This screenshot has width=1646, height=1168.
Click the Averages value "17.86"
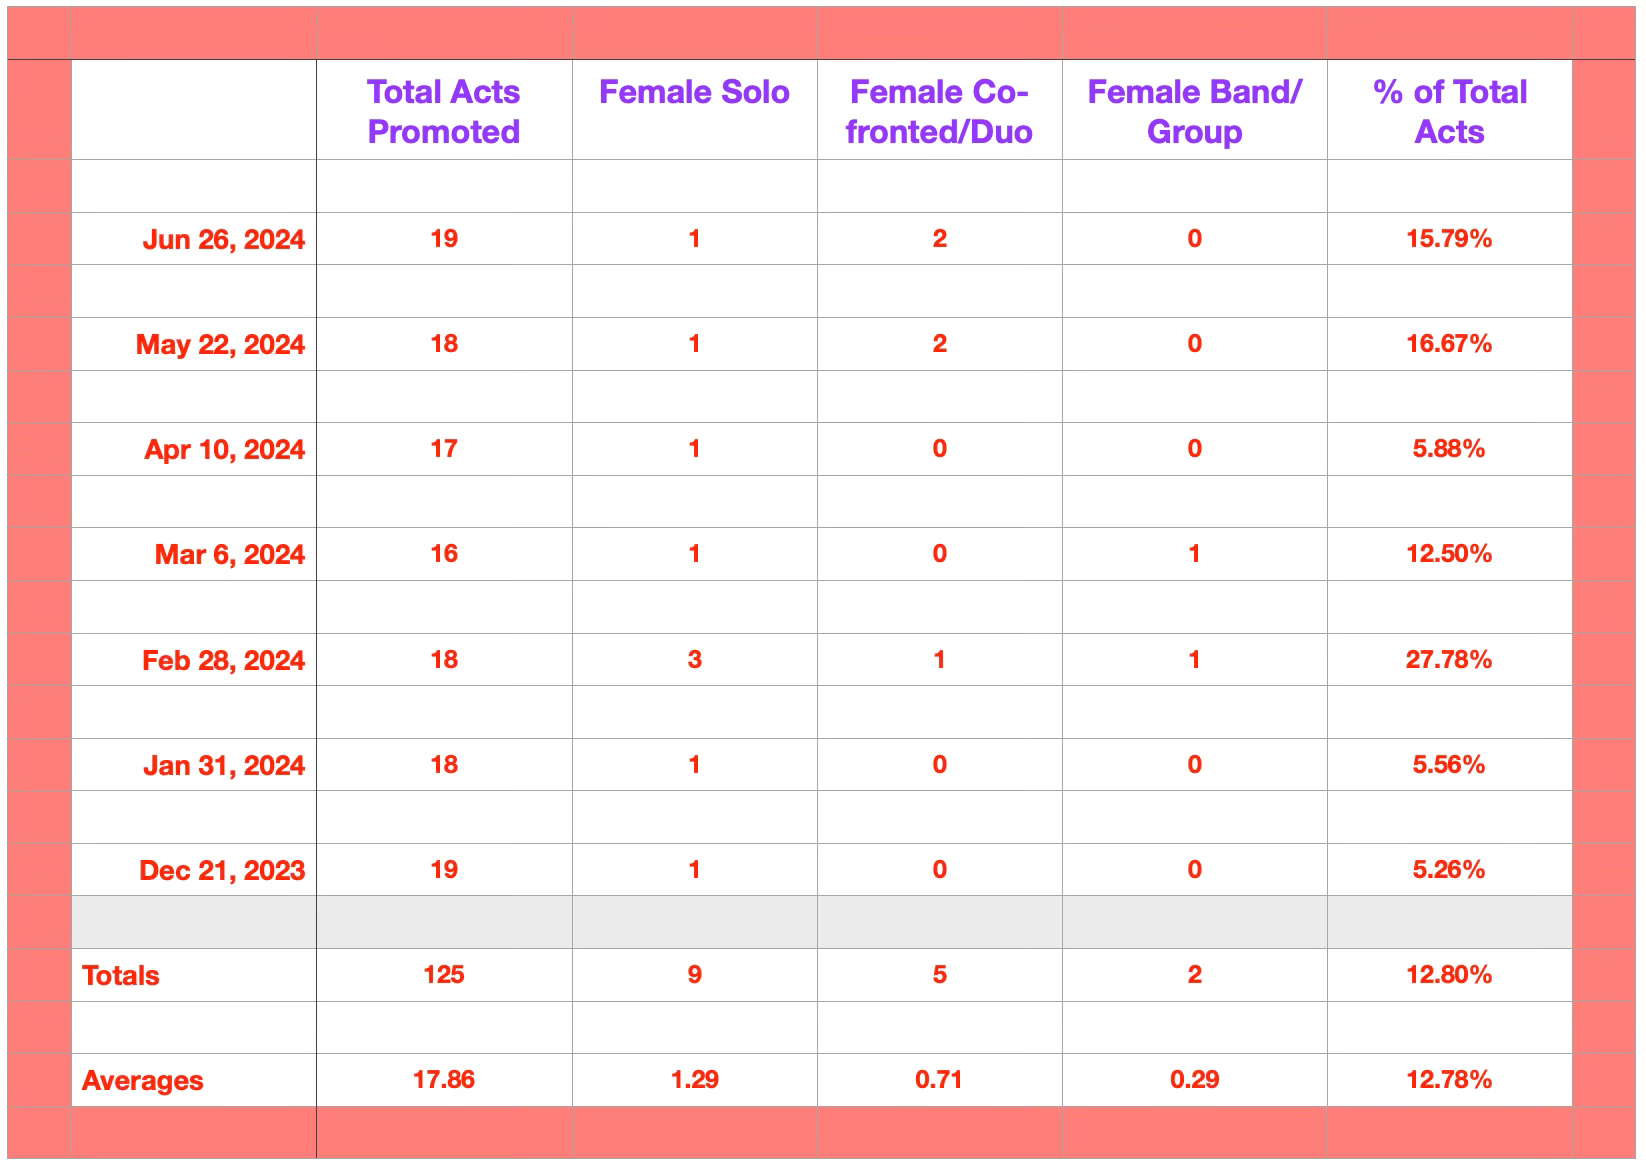pos(444,1079)
